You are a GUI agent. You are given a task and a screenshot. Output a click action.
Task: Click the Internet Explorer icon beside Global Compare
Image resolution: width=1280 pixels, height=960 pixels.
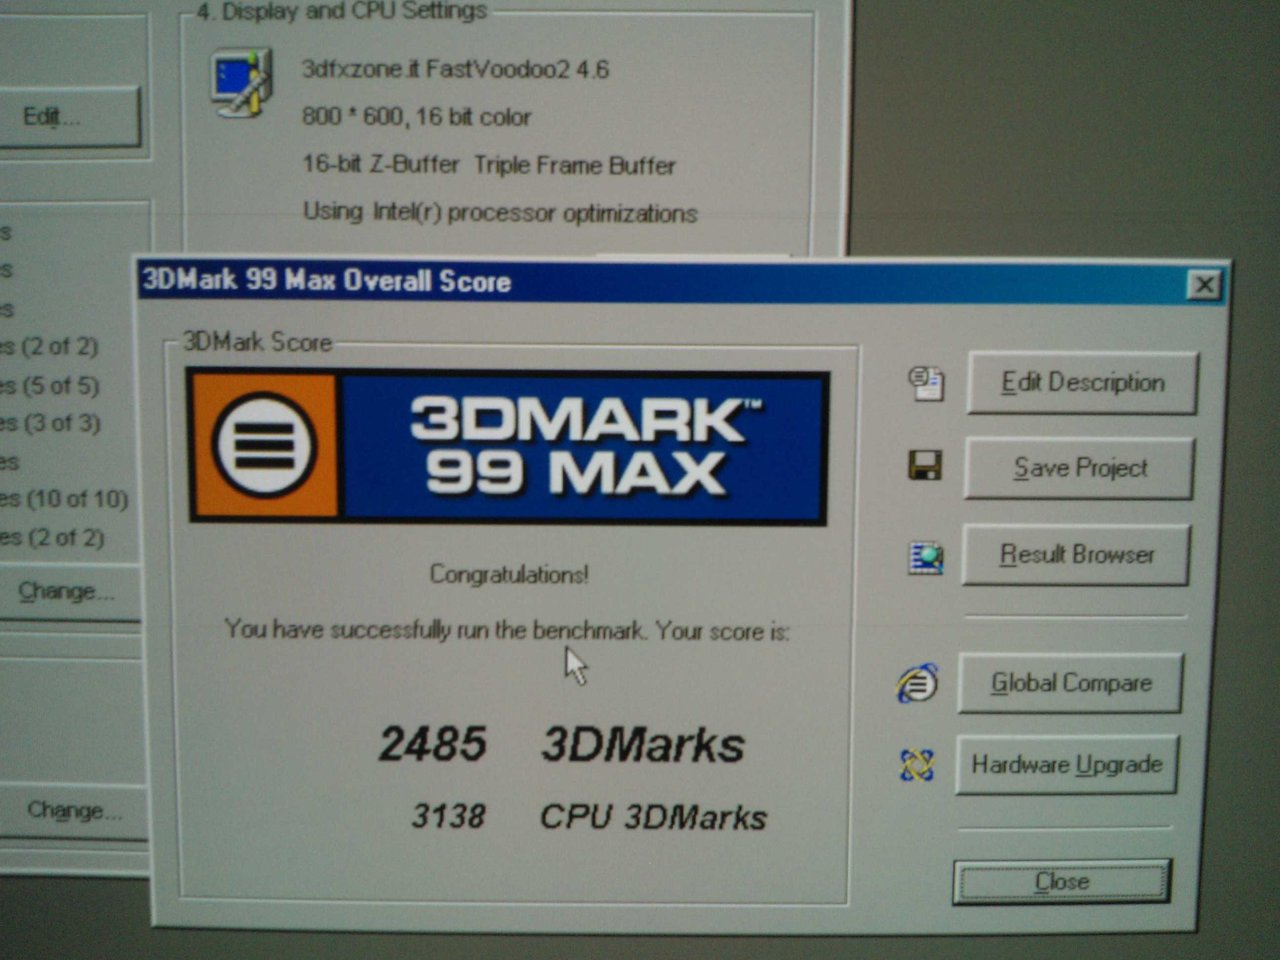coord(917,683)
